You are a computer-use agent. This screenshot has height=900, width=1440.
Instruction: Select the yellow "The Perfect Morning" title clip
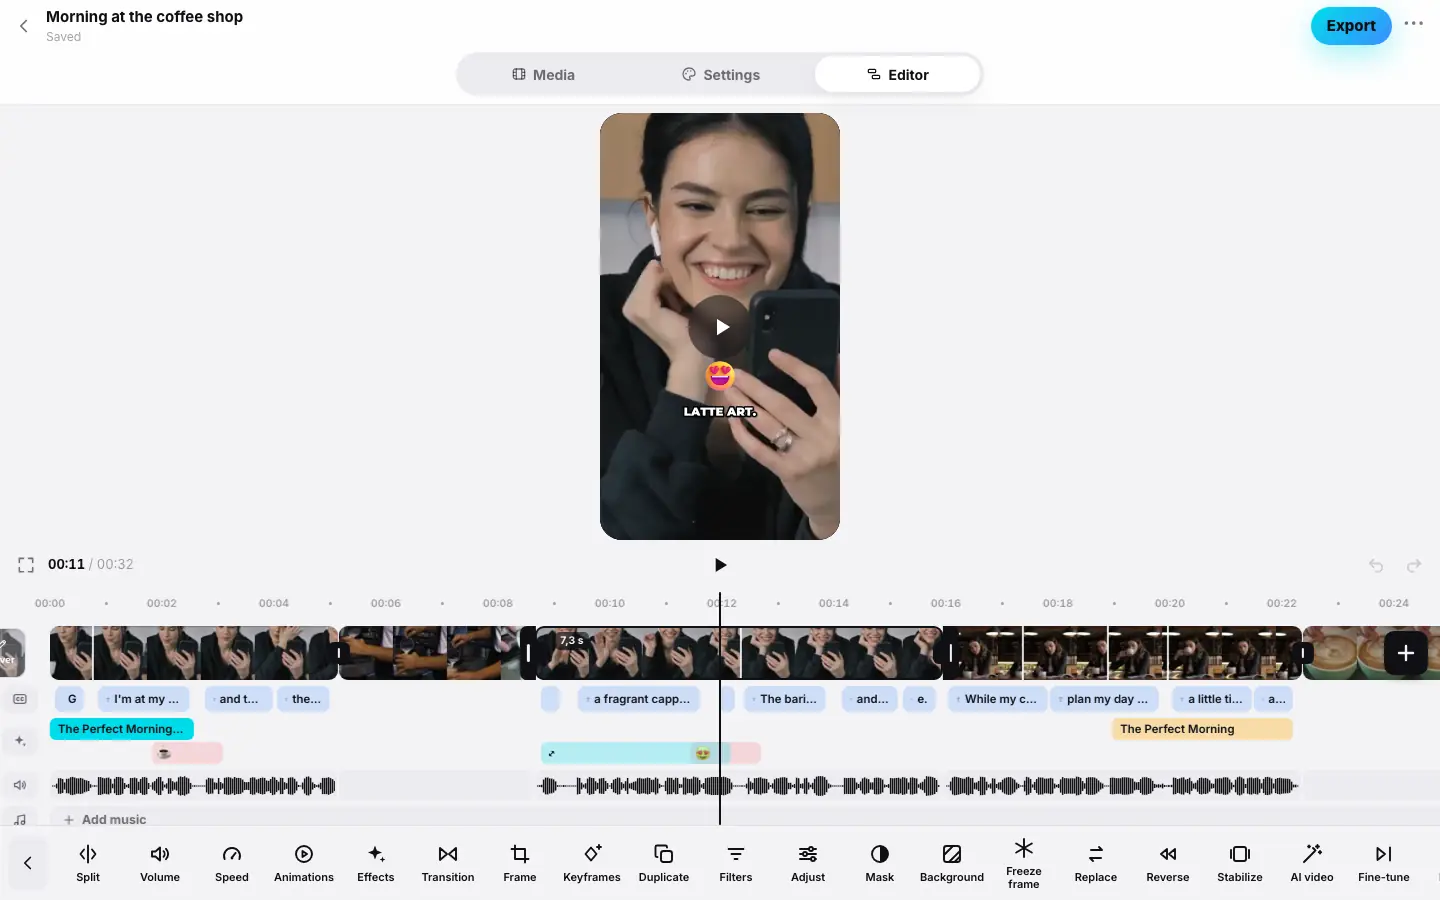pyautogui.click(x=1202, y=729)
